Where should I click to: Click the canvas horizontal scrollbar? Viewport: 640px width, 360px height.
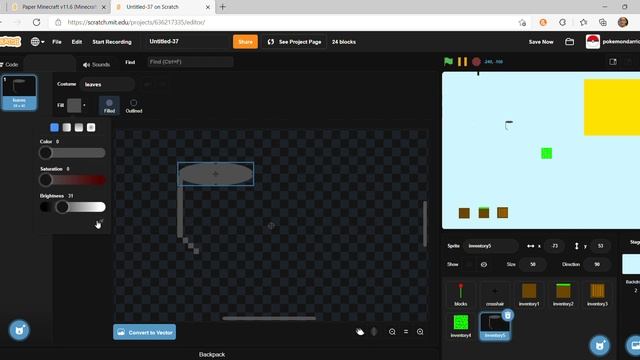[269, 318]
